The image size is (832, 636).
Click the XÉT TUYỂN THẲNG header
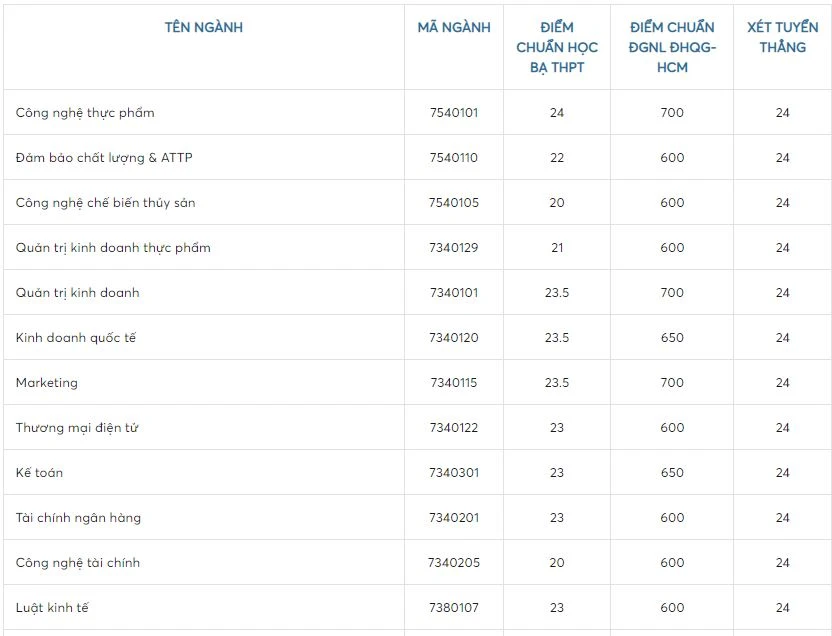click(x=782, y=37)
